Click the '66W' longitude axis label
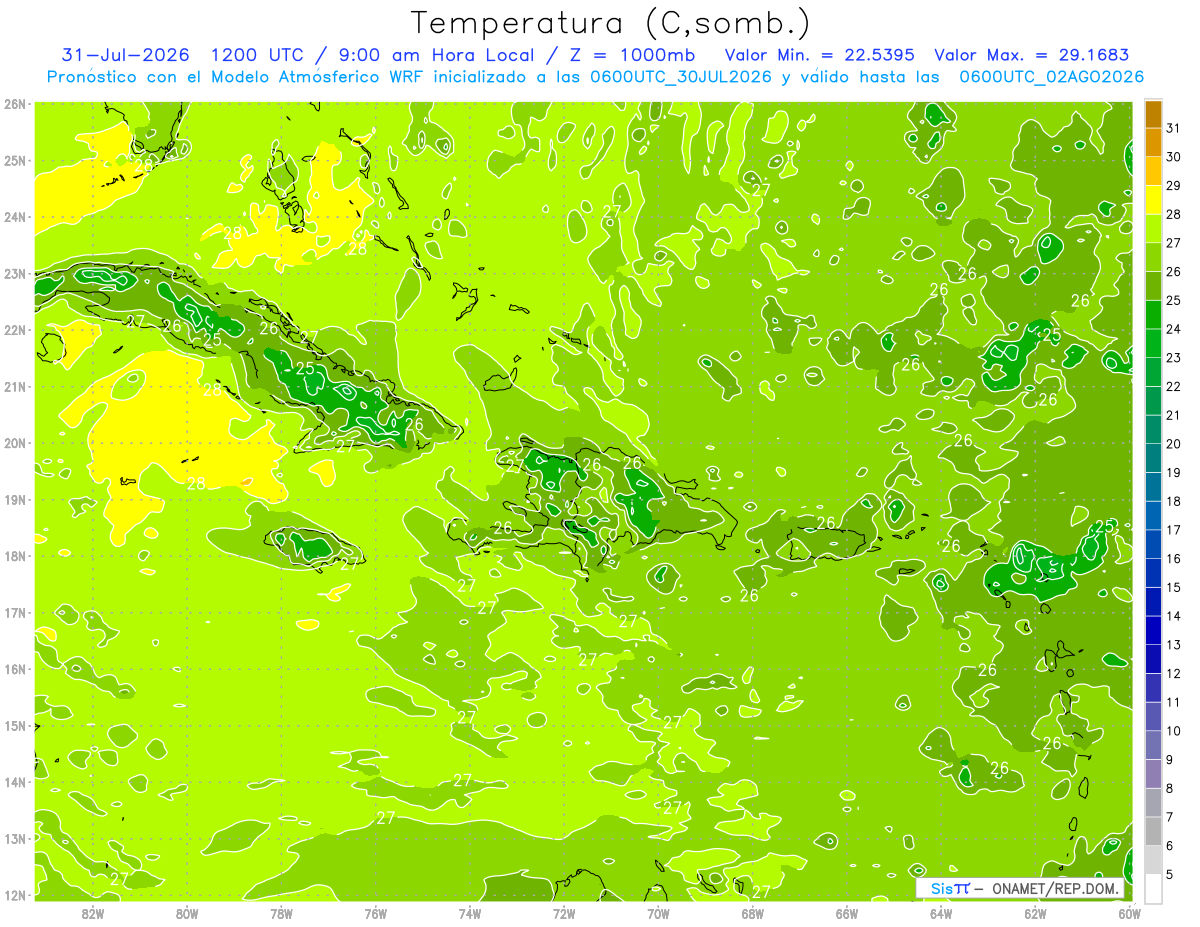This screenshot has height=927, width=1200. click(x=847, y=913)
